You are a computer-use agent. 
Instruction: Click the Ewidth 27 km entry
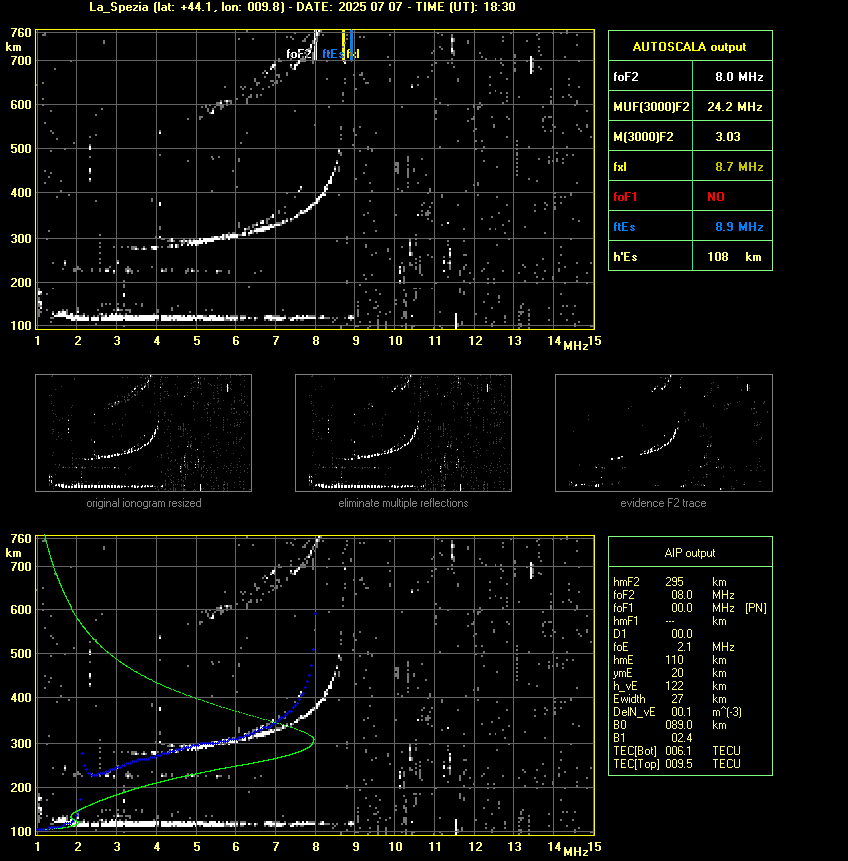(x=670, y=700)
